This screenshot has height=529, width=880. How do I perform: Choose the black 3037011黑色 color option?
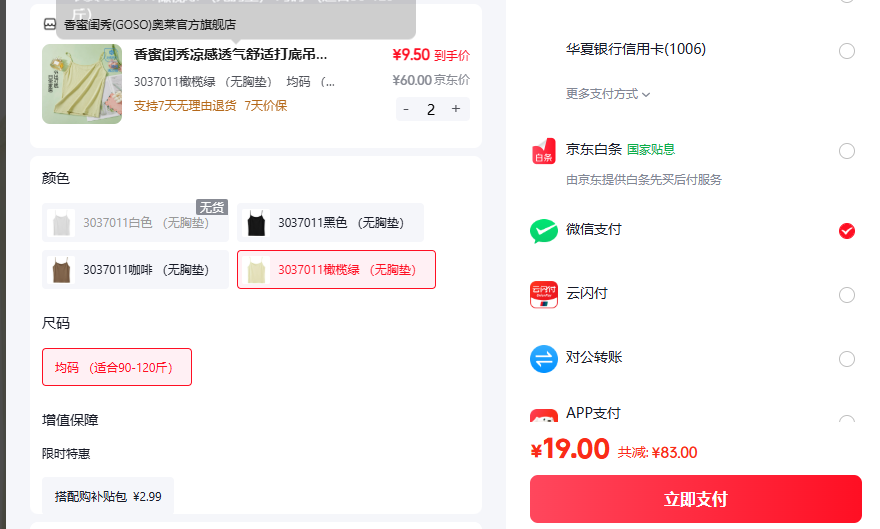tap(330, 223)
